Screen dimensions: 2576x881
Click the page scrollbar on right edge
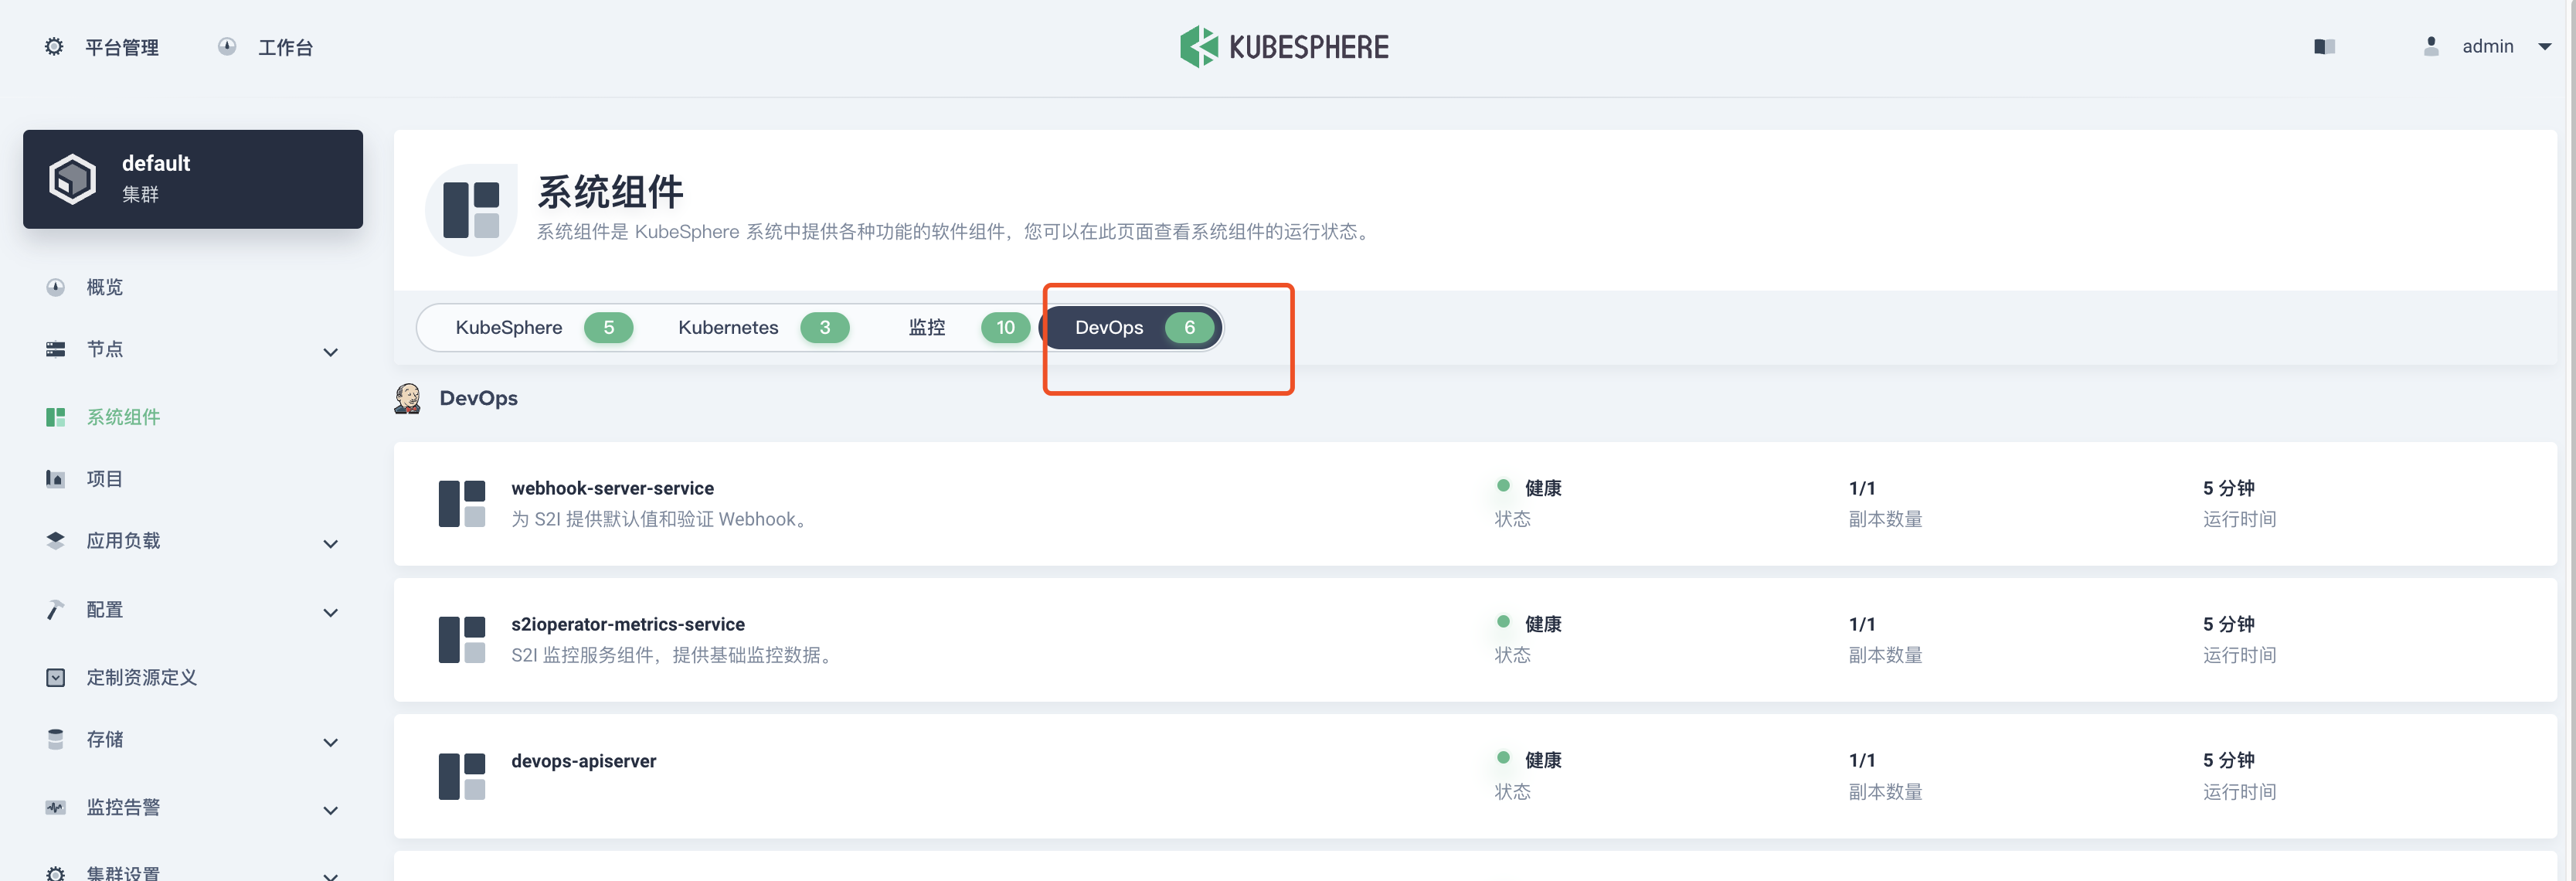2571,400
